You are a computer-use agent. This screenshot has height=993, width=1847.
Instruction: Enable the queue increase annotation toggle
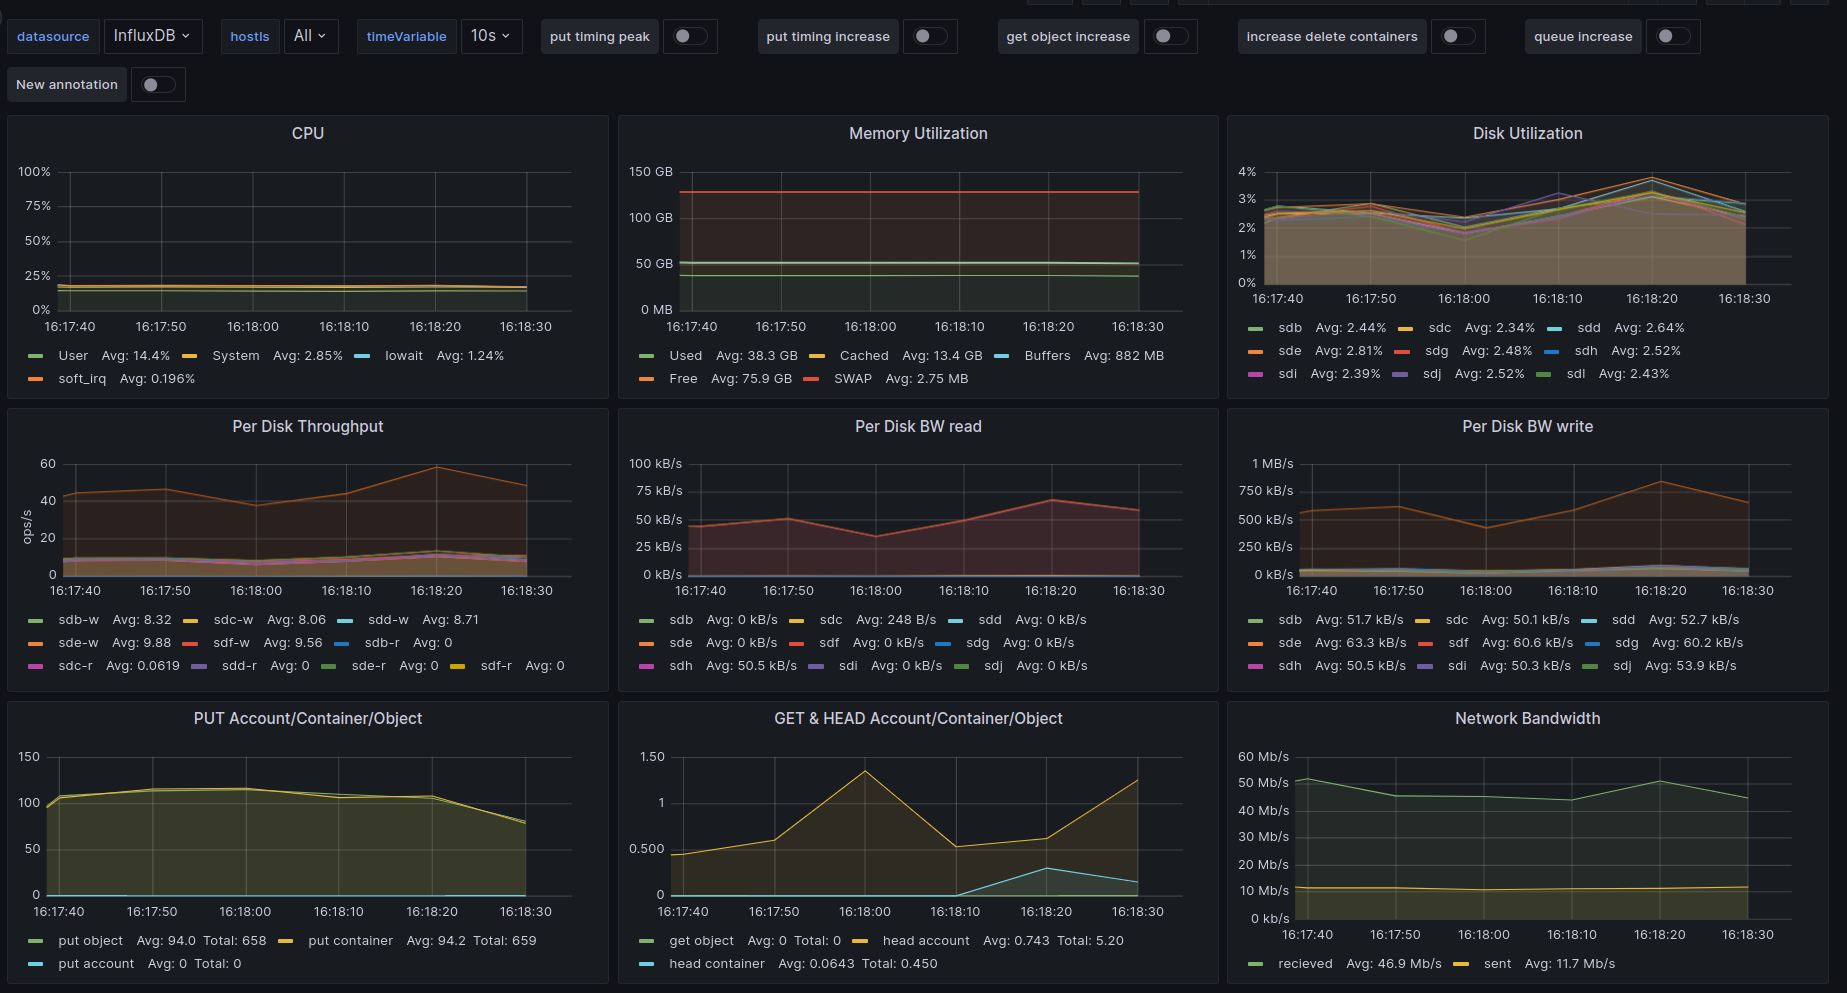pos(1673,36)
